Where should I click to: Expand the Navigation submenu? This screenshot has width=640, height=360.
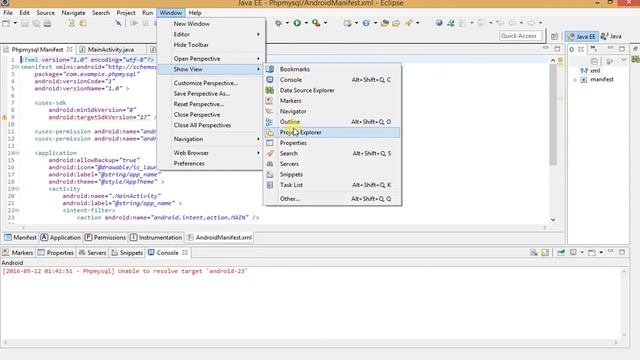pos(211,139)
